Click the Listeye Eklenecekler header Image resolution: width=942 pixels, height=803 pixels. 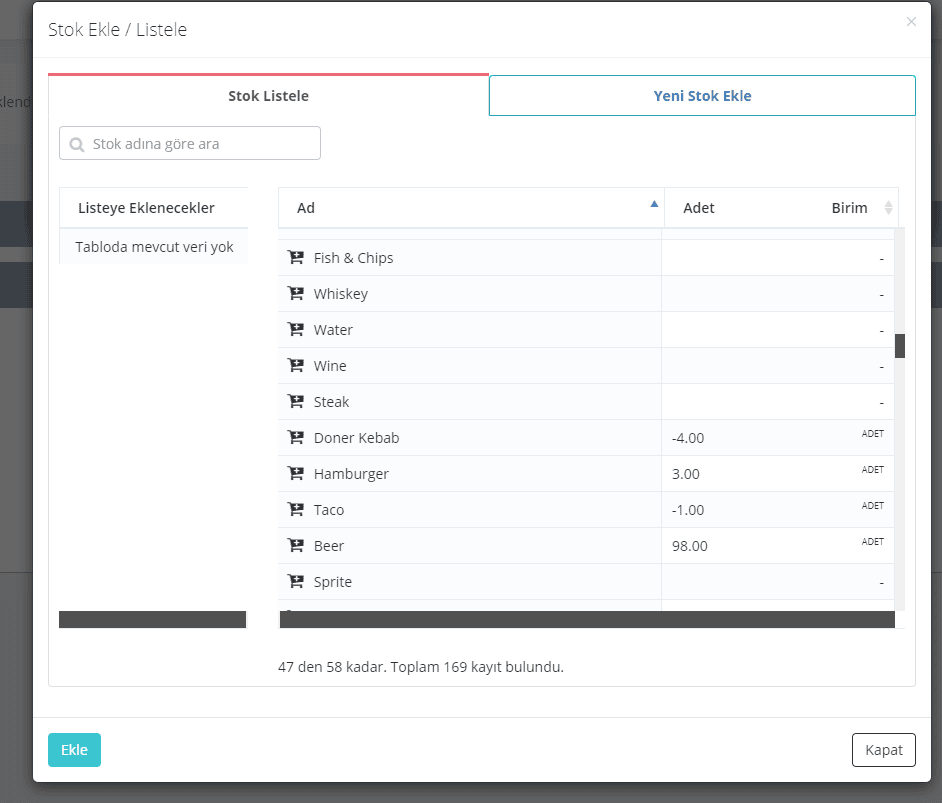(x=146, y=208)
